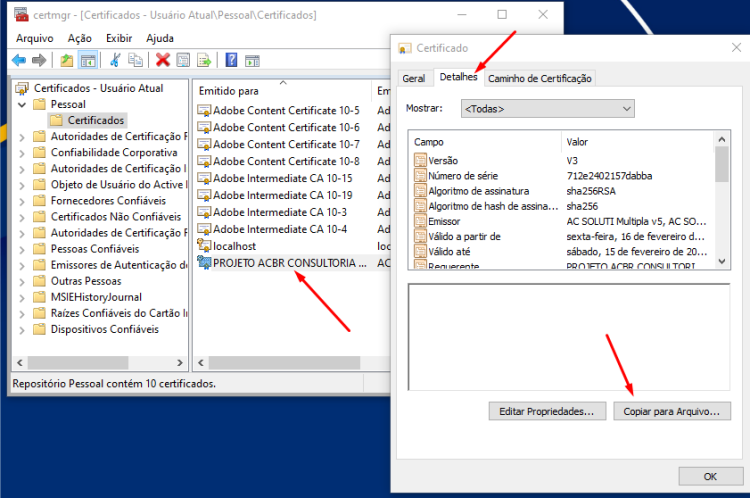Collapse the Pessoal tree node
This screenshot has height=498, width=750.
click(x=22, y=104)
